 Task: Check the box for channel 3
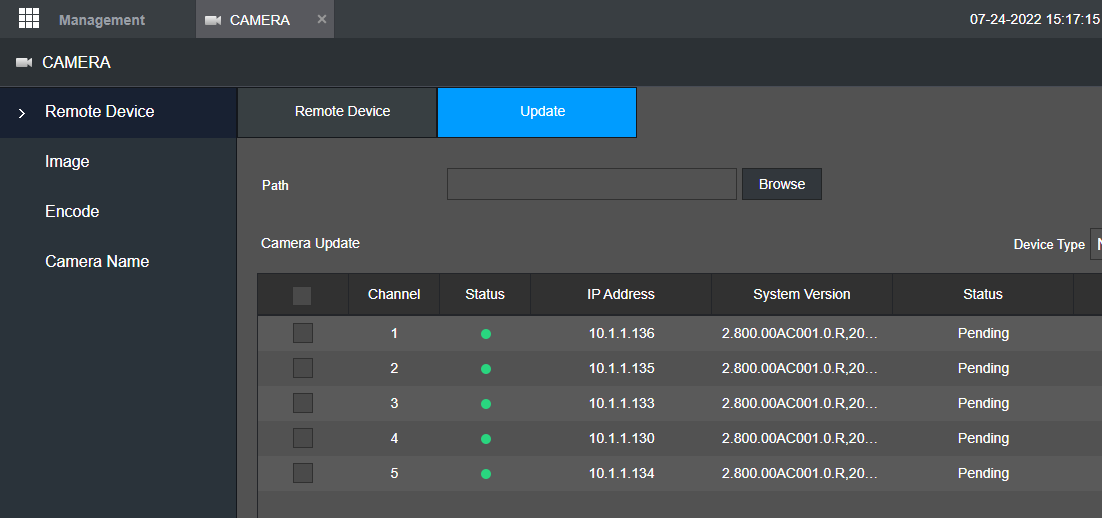pyautogui.click(x=303, y=403)
